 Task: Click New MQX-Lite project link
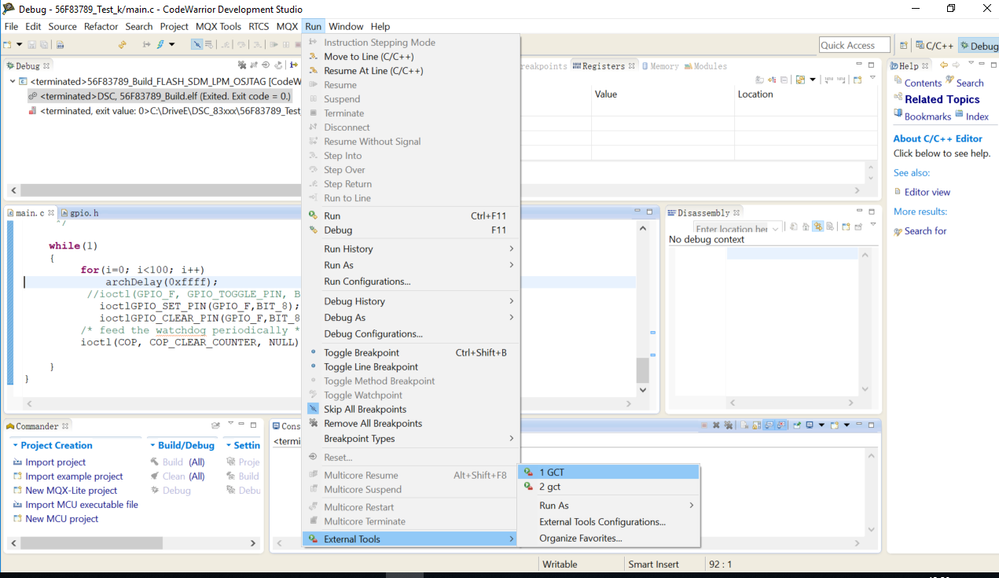click(71, 490)
